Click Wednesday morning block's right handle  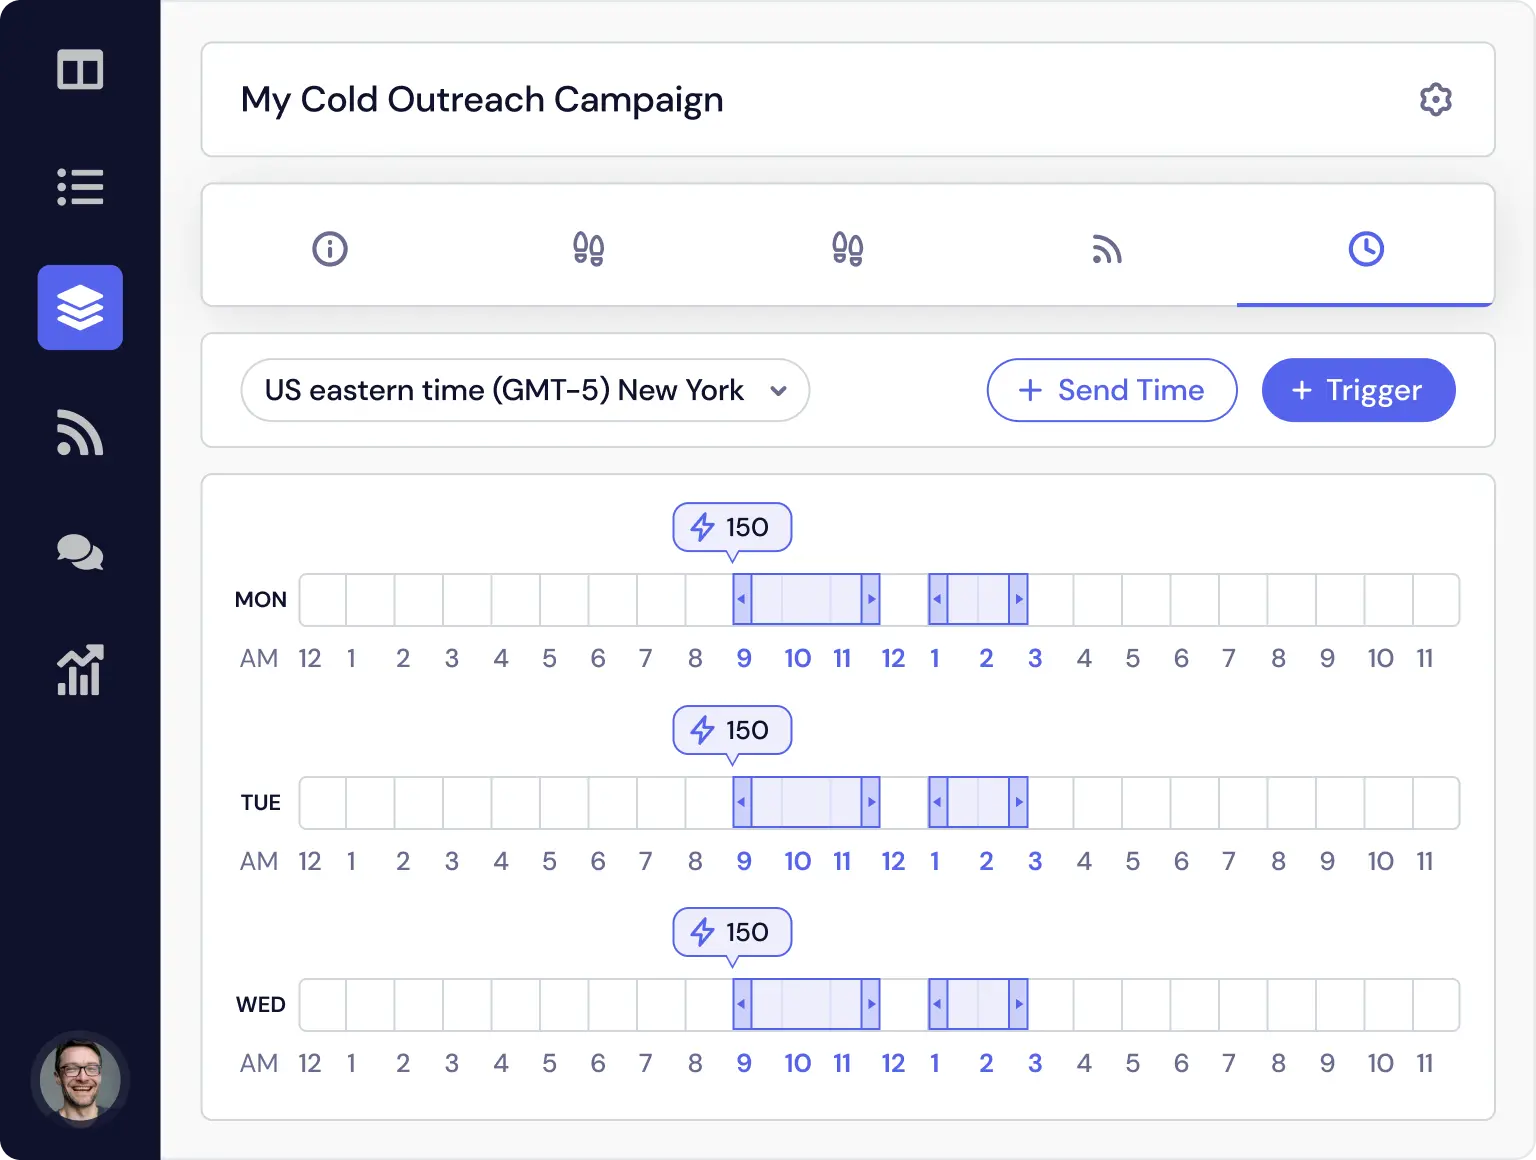[x=871, y=1004]
